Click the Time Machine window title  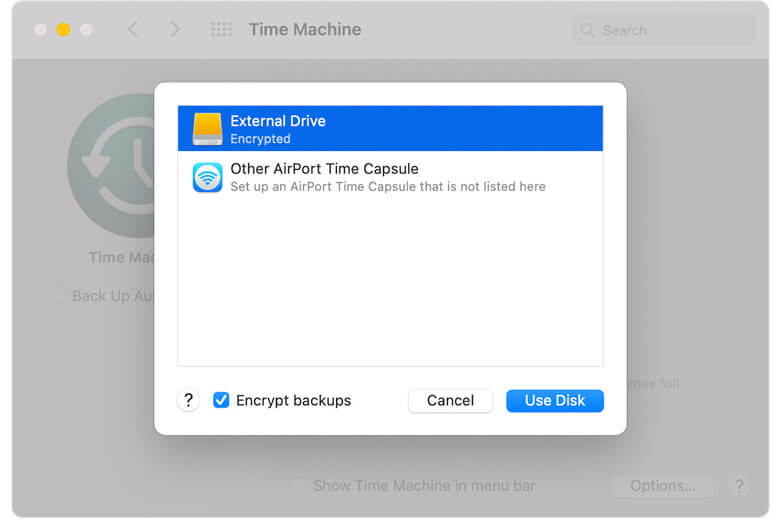305,30
